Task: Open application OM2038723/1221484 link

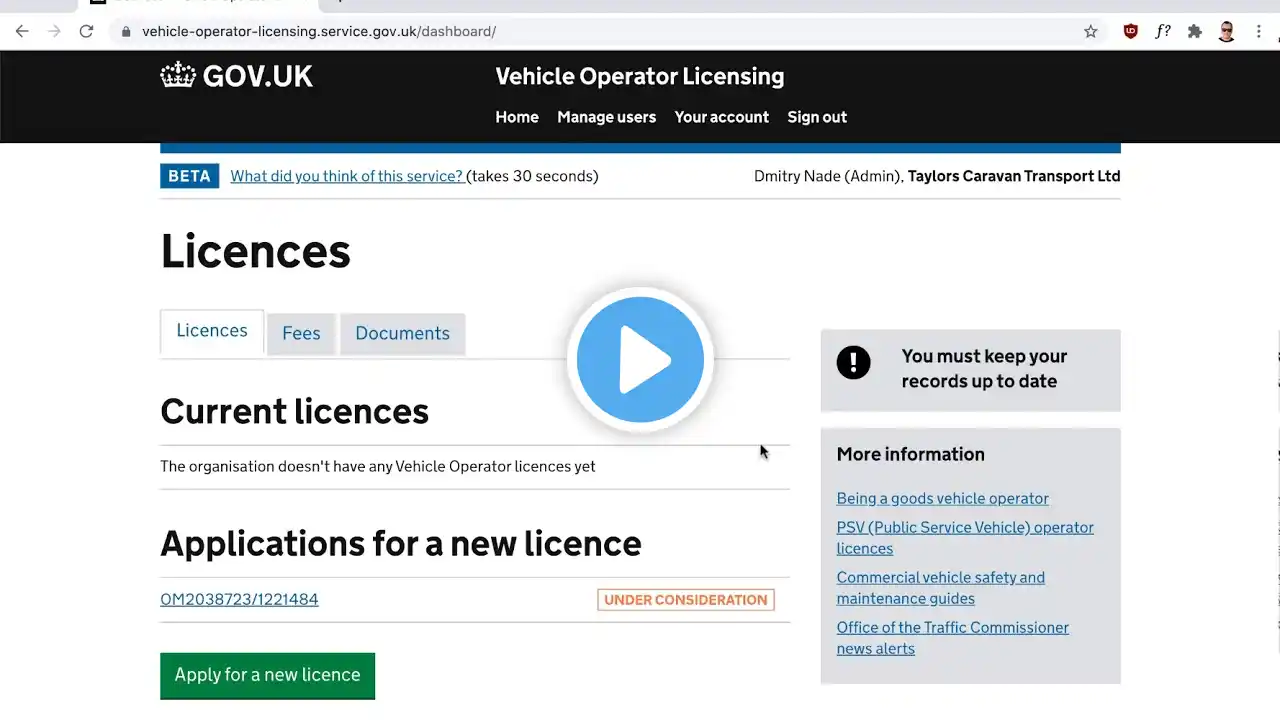Action: coord(239,600)
